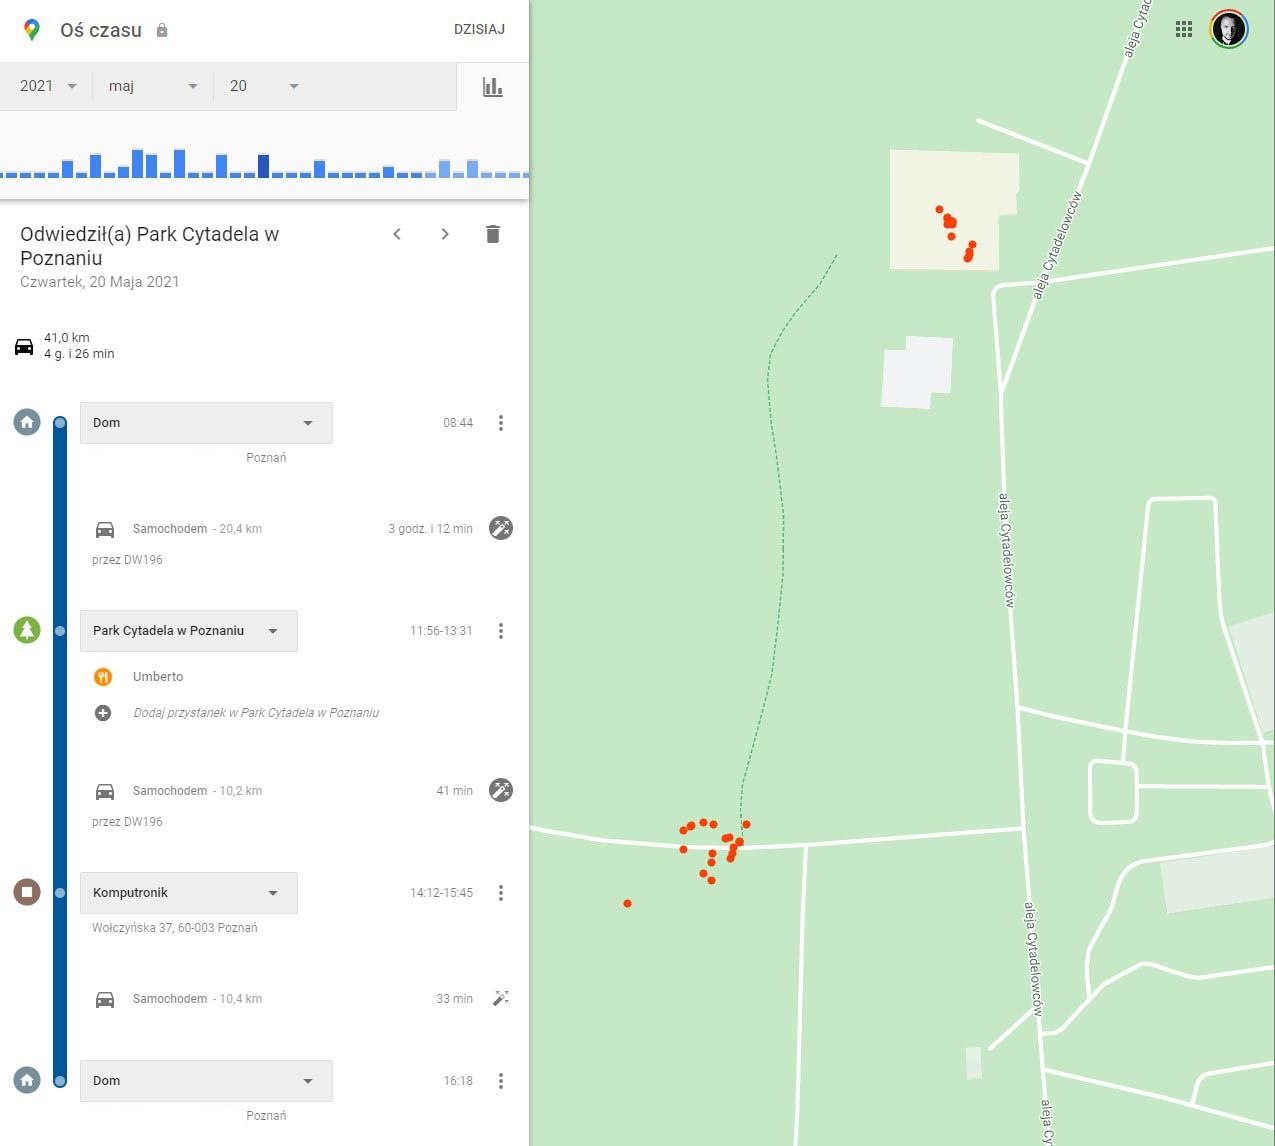
Task: Edit route of 10,2 km drive
Action: (501, 790)
